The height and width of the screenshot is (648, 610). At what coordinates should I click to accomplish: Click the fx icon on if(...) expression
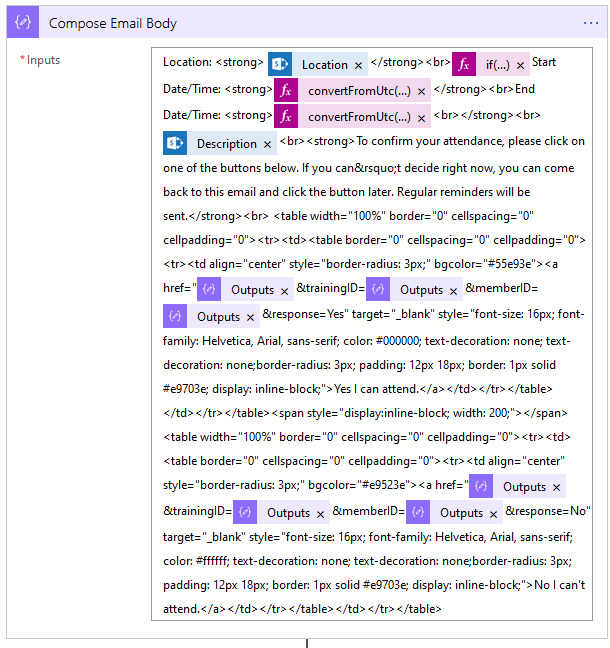click(x=463, y=64)
